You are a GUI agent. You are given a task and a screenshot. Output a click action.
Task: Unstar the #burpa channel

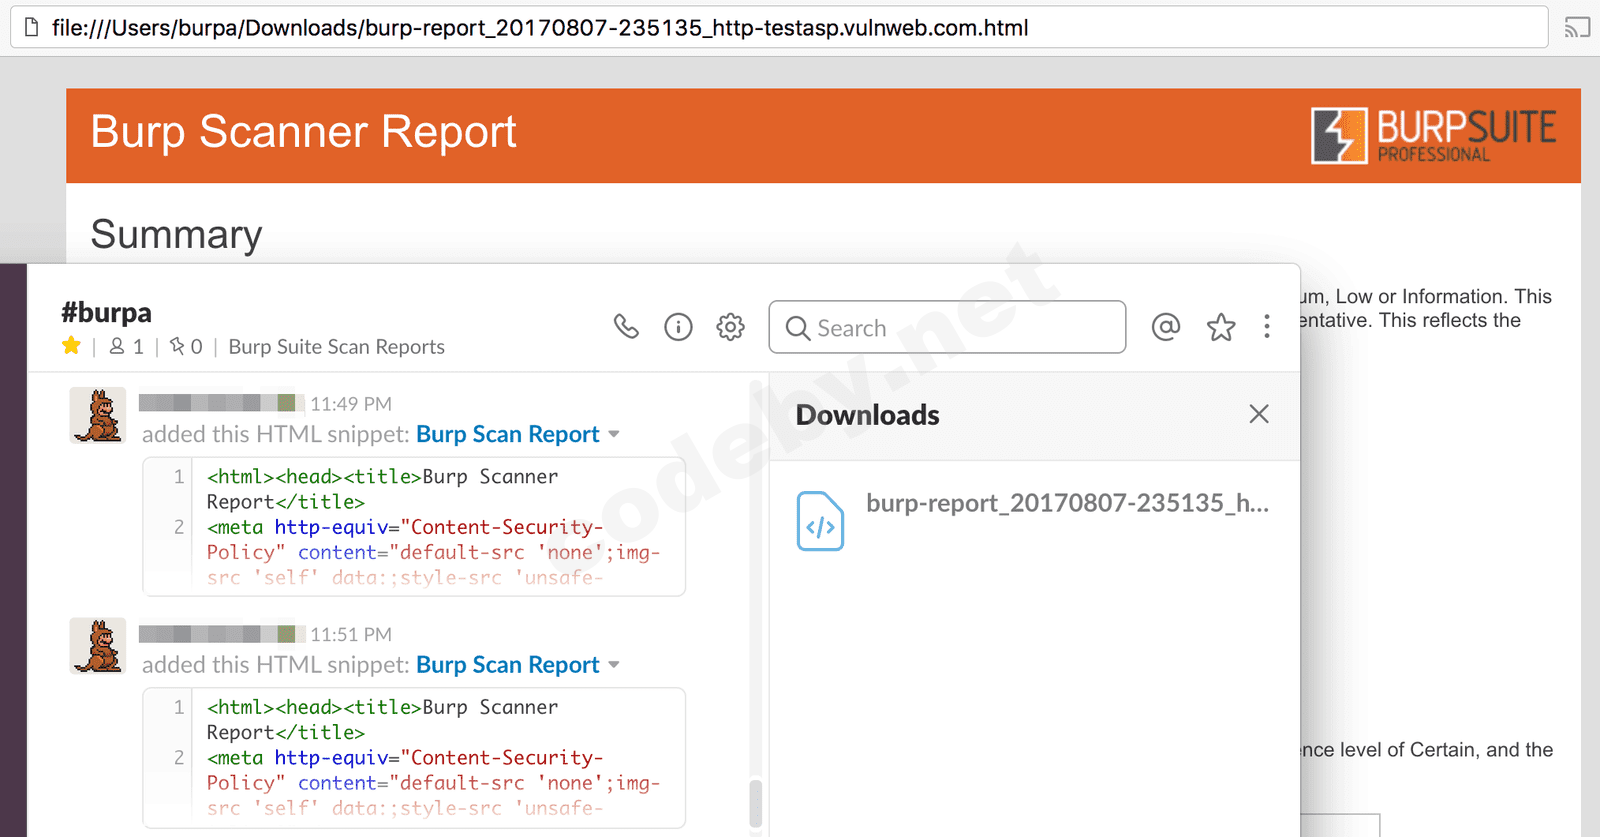pos(71,346)
